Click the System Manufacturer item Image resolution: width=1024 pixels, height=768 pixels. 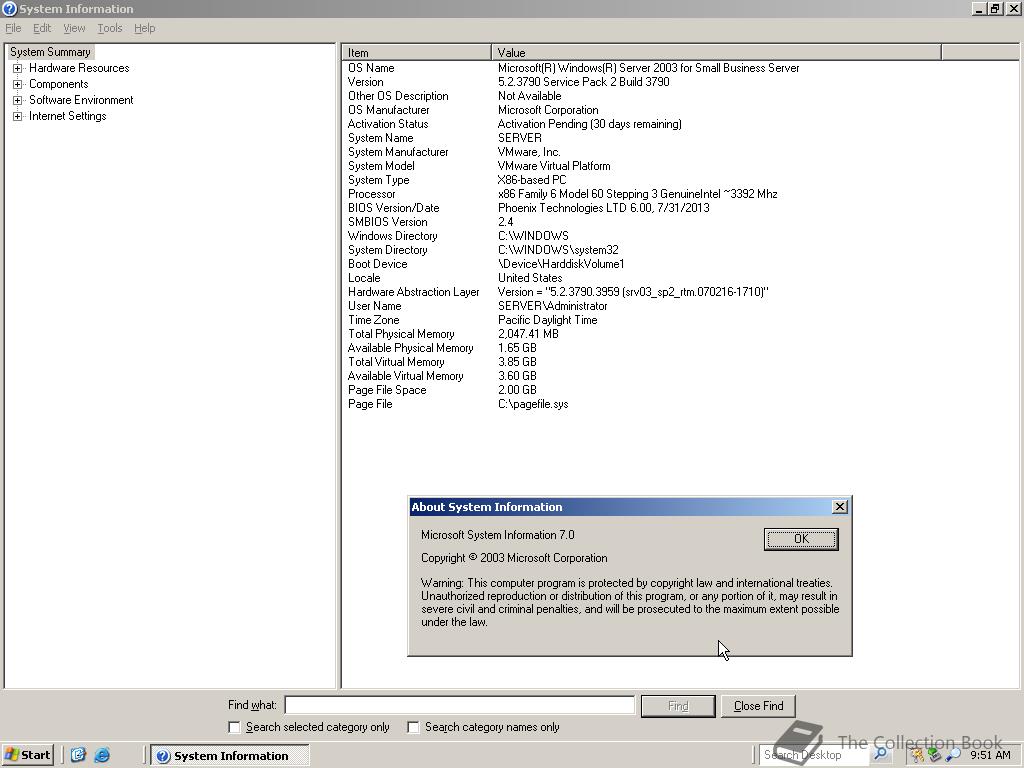(398, 152)
